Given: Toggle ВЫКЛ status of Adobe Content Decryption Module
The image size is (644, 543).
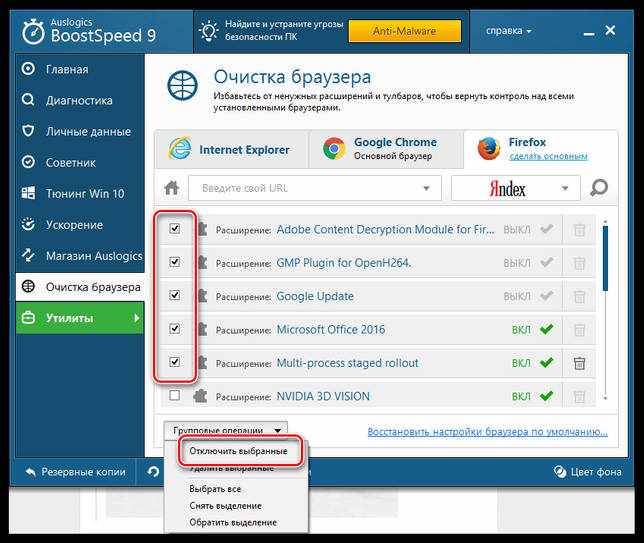Looking at the screenshot, I should 528,229.
